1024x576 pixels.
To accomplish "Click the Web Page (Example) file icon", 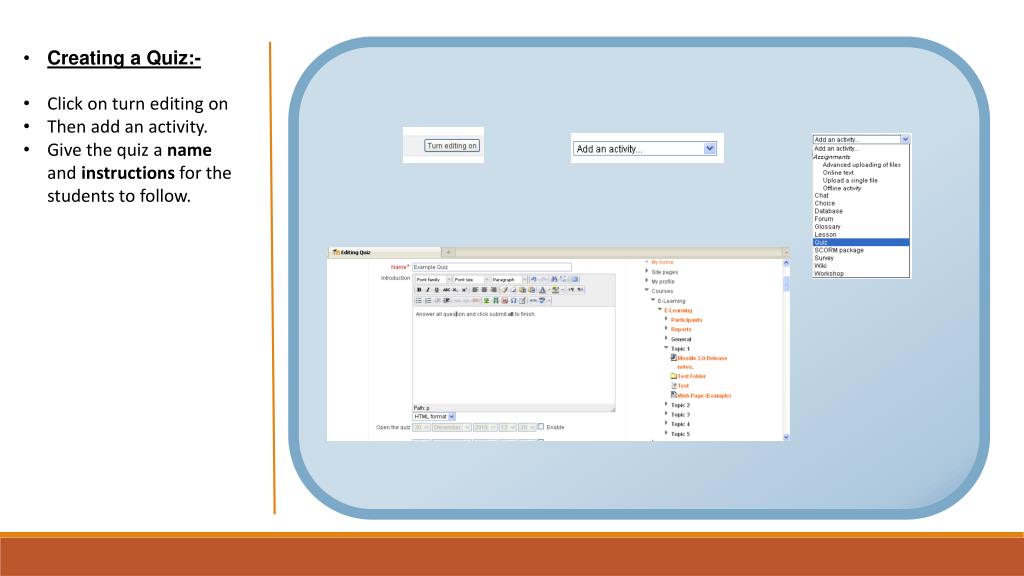I will (673, 395).
